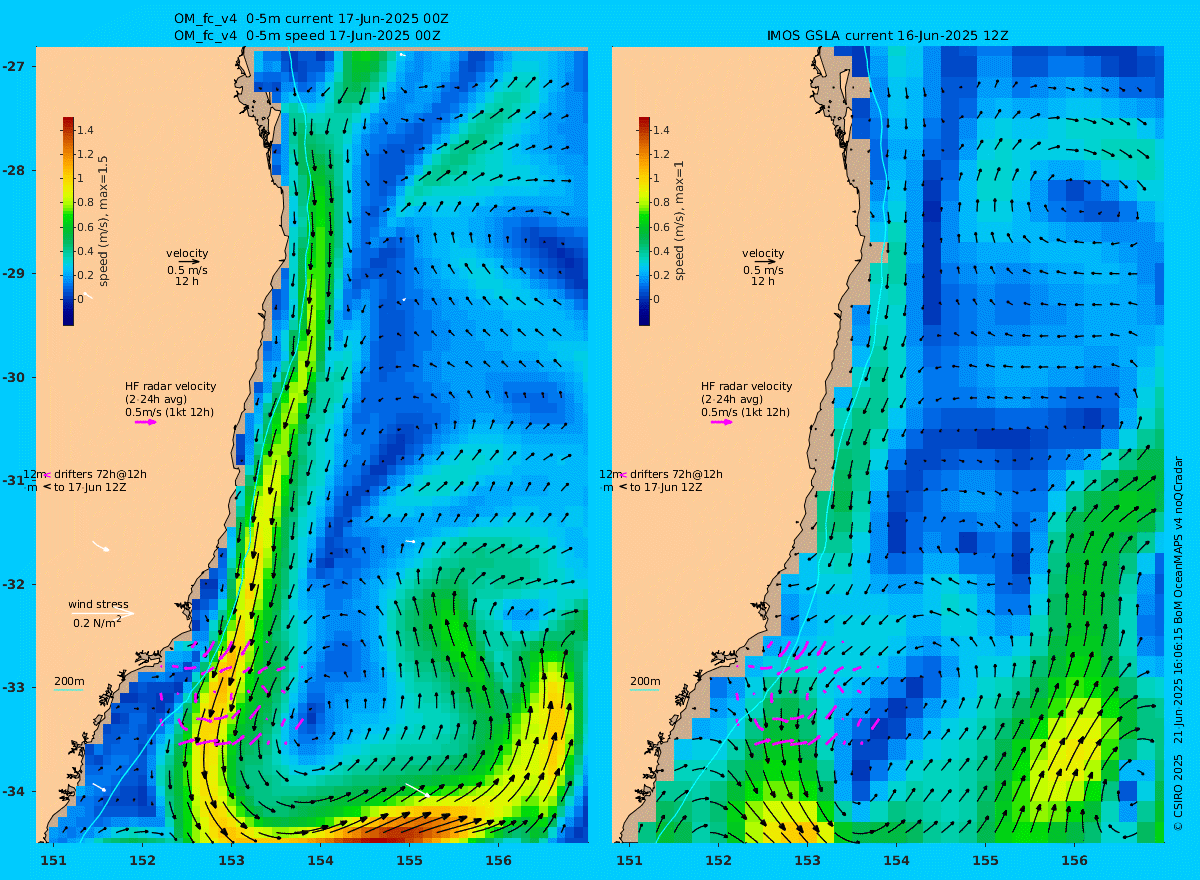Click the magenta HF radar vectors on right map
The width and height of the screenshot is (1200, 880).
(x=808, y=695)
